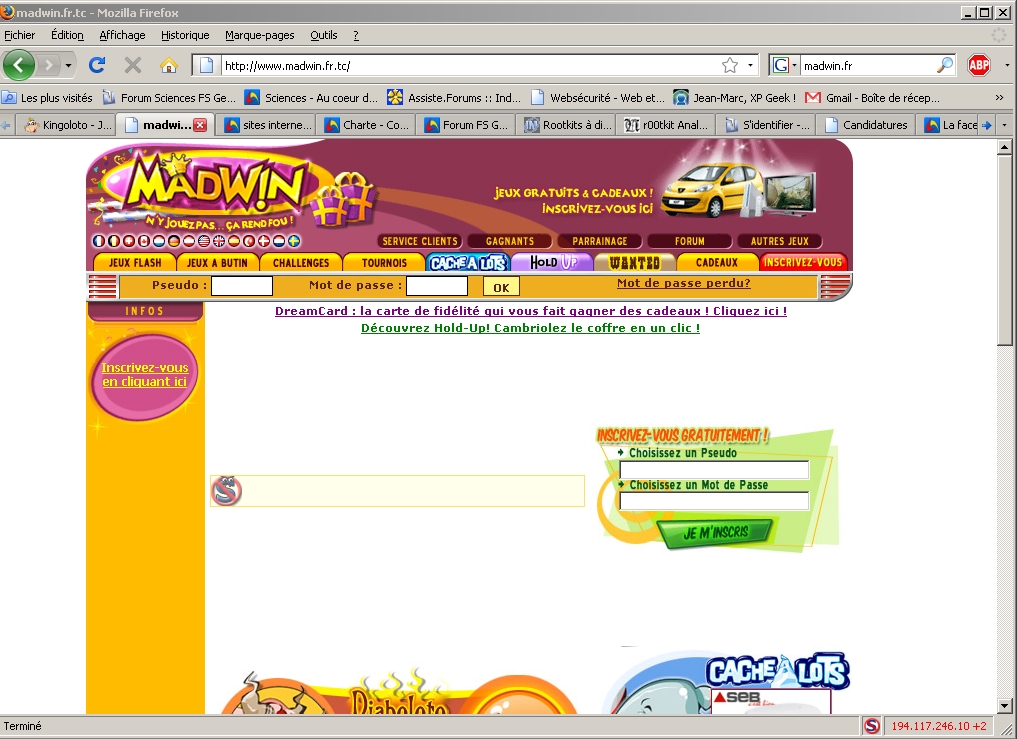
Task: Click the HOLD UP site tab
Action: coord(553,262)
